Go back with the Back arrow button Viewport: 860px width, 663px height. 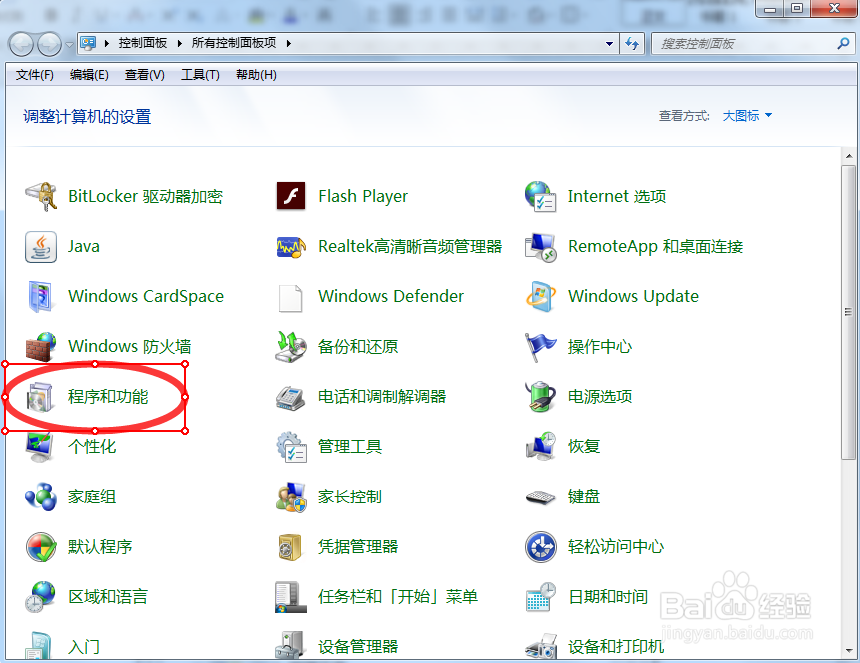[22, 44]
